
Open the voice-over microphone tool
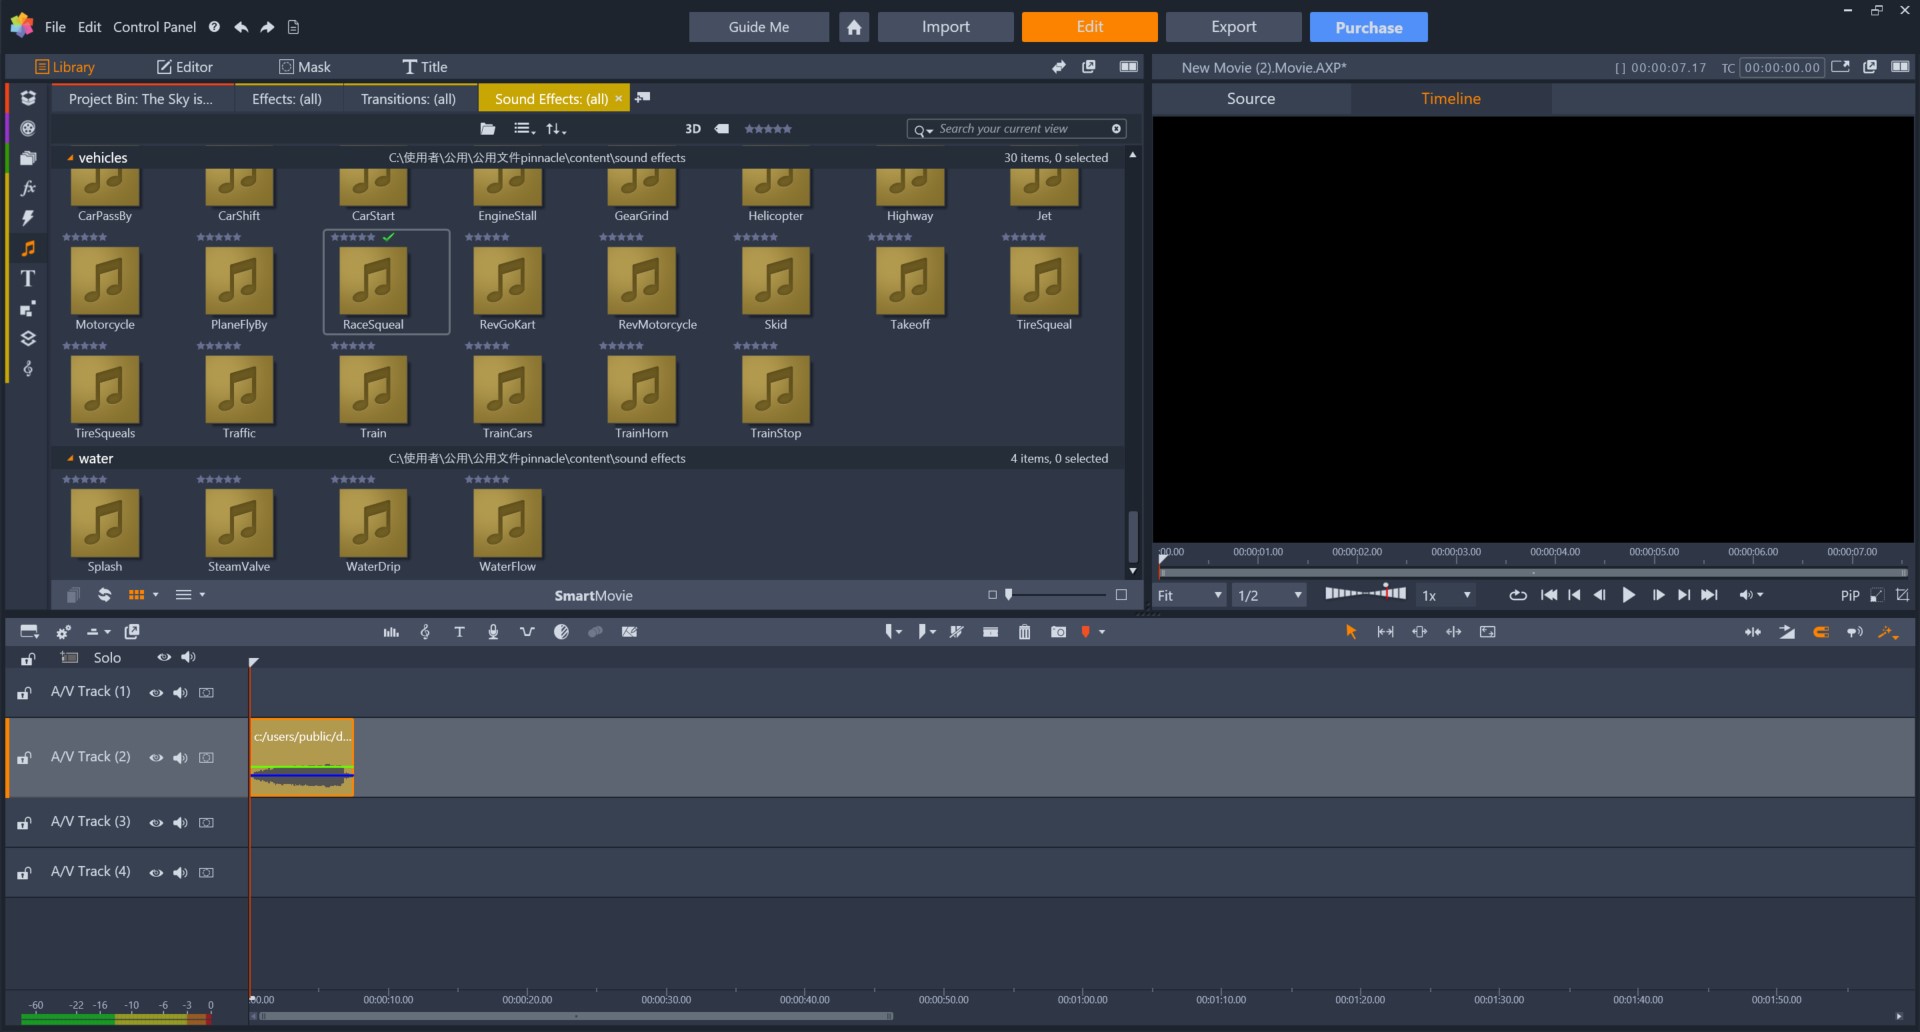493,632
